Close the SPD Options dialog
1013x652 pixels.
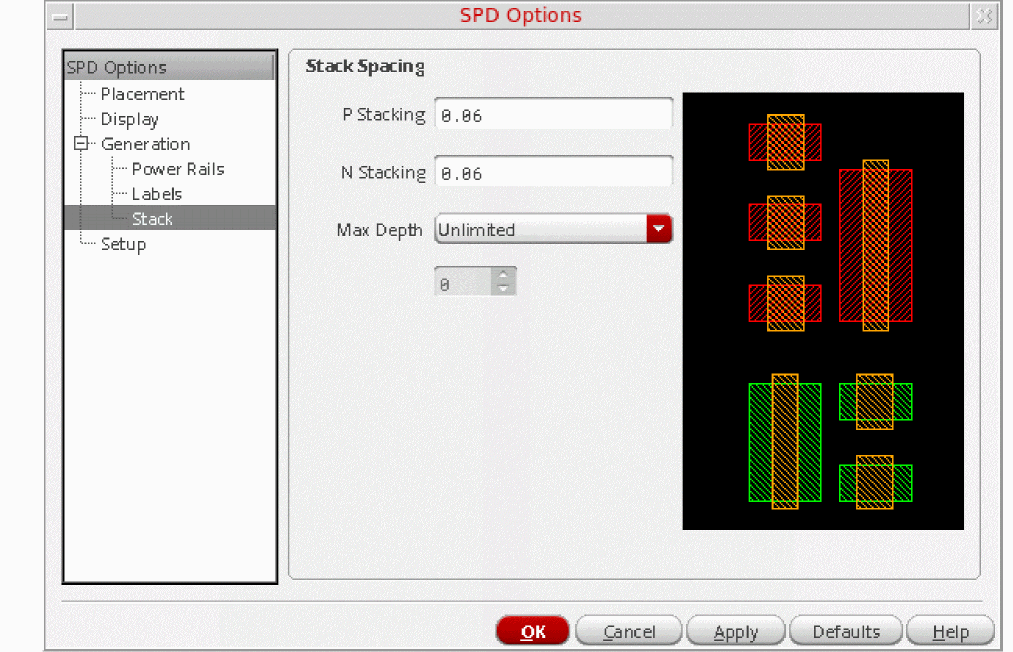pos(985,17)
